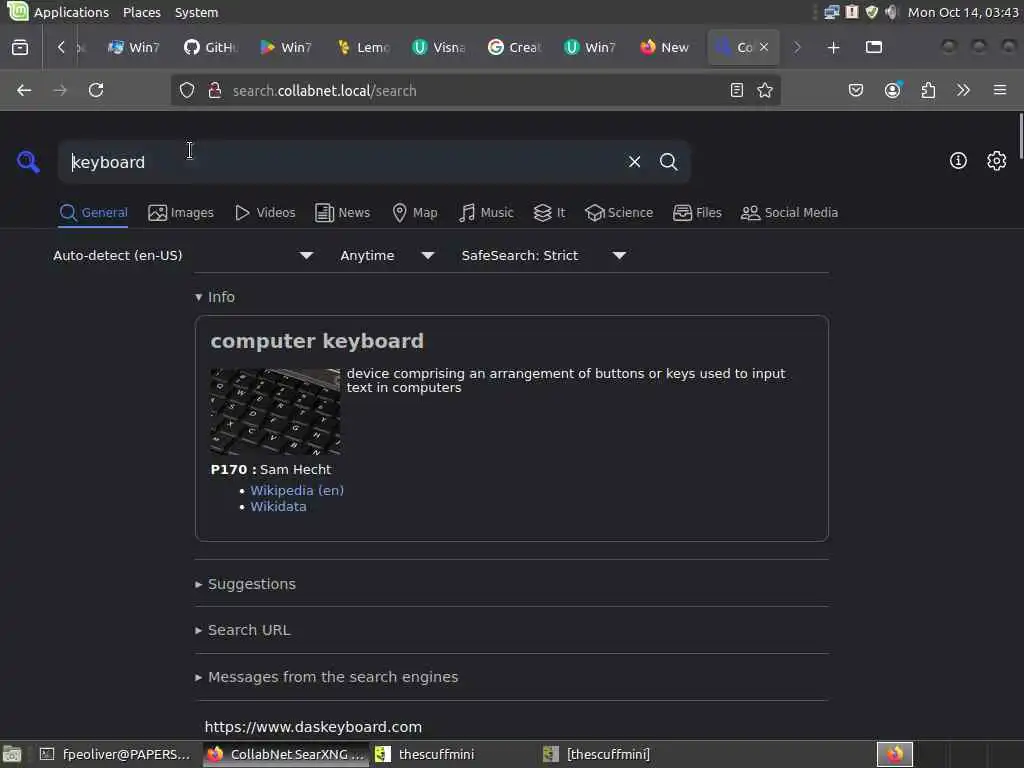Open the System menu
Screen dimensions: 1024x768
click(x=196, y=12)
